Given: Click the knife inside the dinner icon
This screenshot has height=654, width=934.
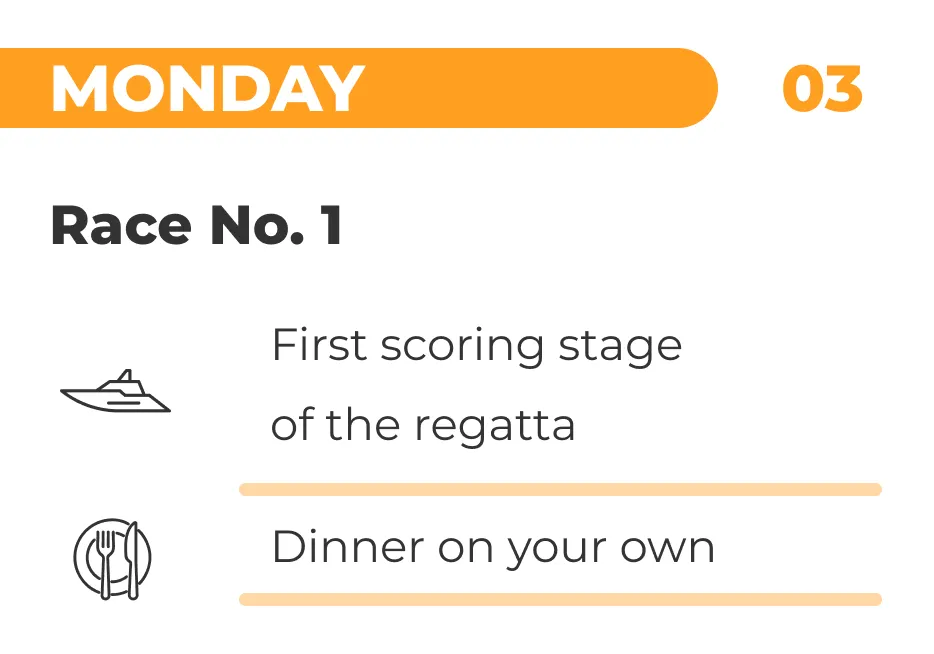Looking at the screenshot, I should [131, 558].
